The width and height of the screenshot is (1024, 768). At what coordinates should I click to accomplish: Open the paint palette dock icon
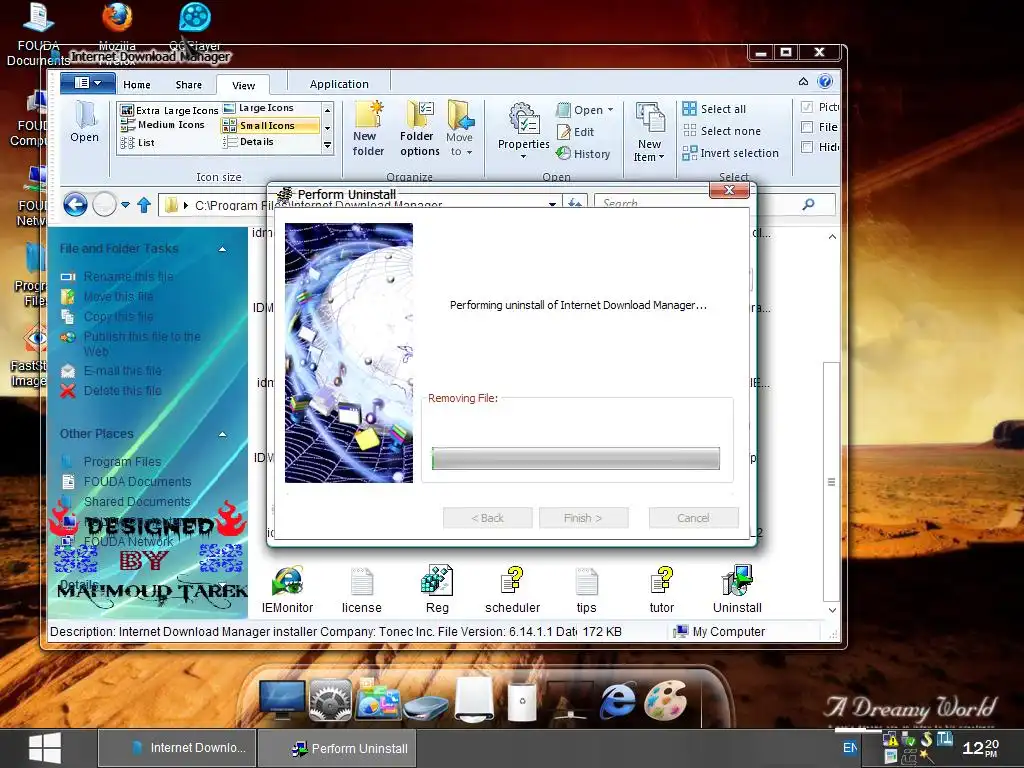(x=665, y=700)
